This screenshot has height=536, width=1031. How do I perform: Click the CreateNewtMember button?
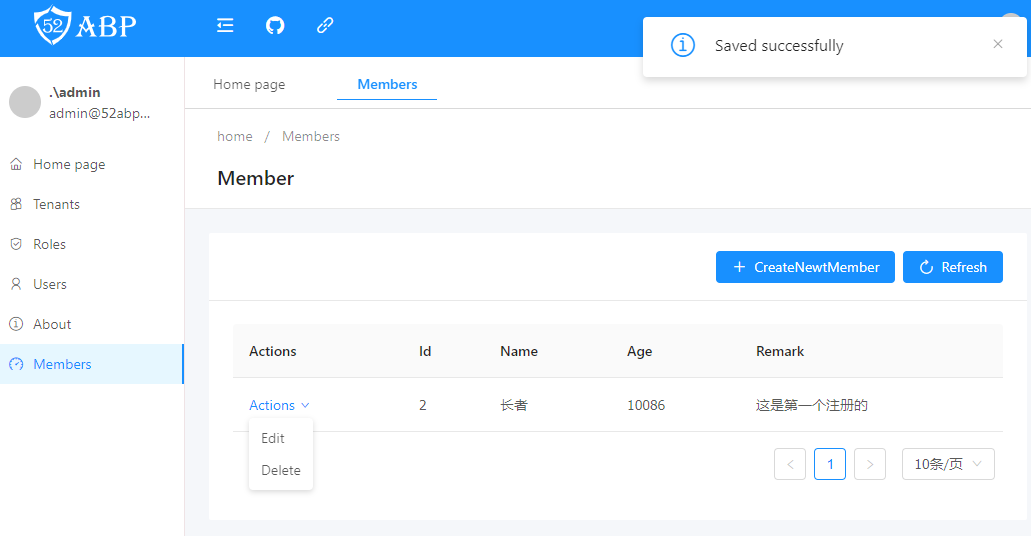click(805, 267)
